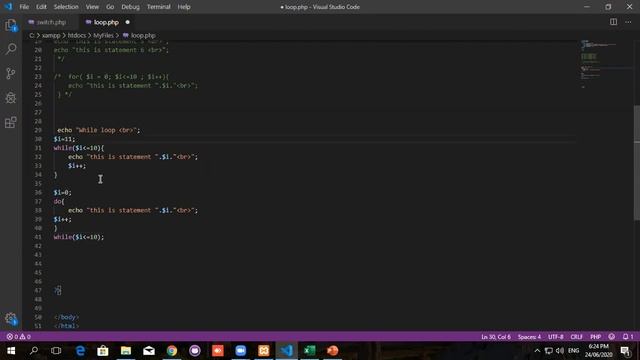Click the errors and warnings status item
This screenshot has width=640, height=360.
click(18, 337)
